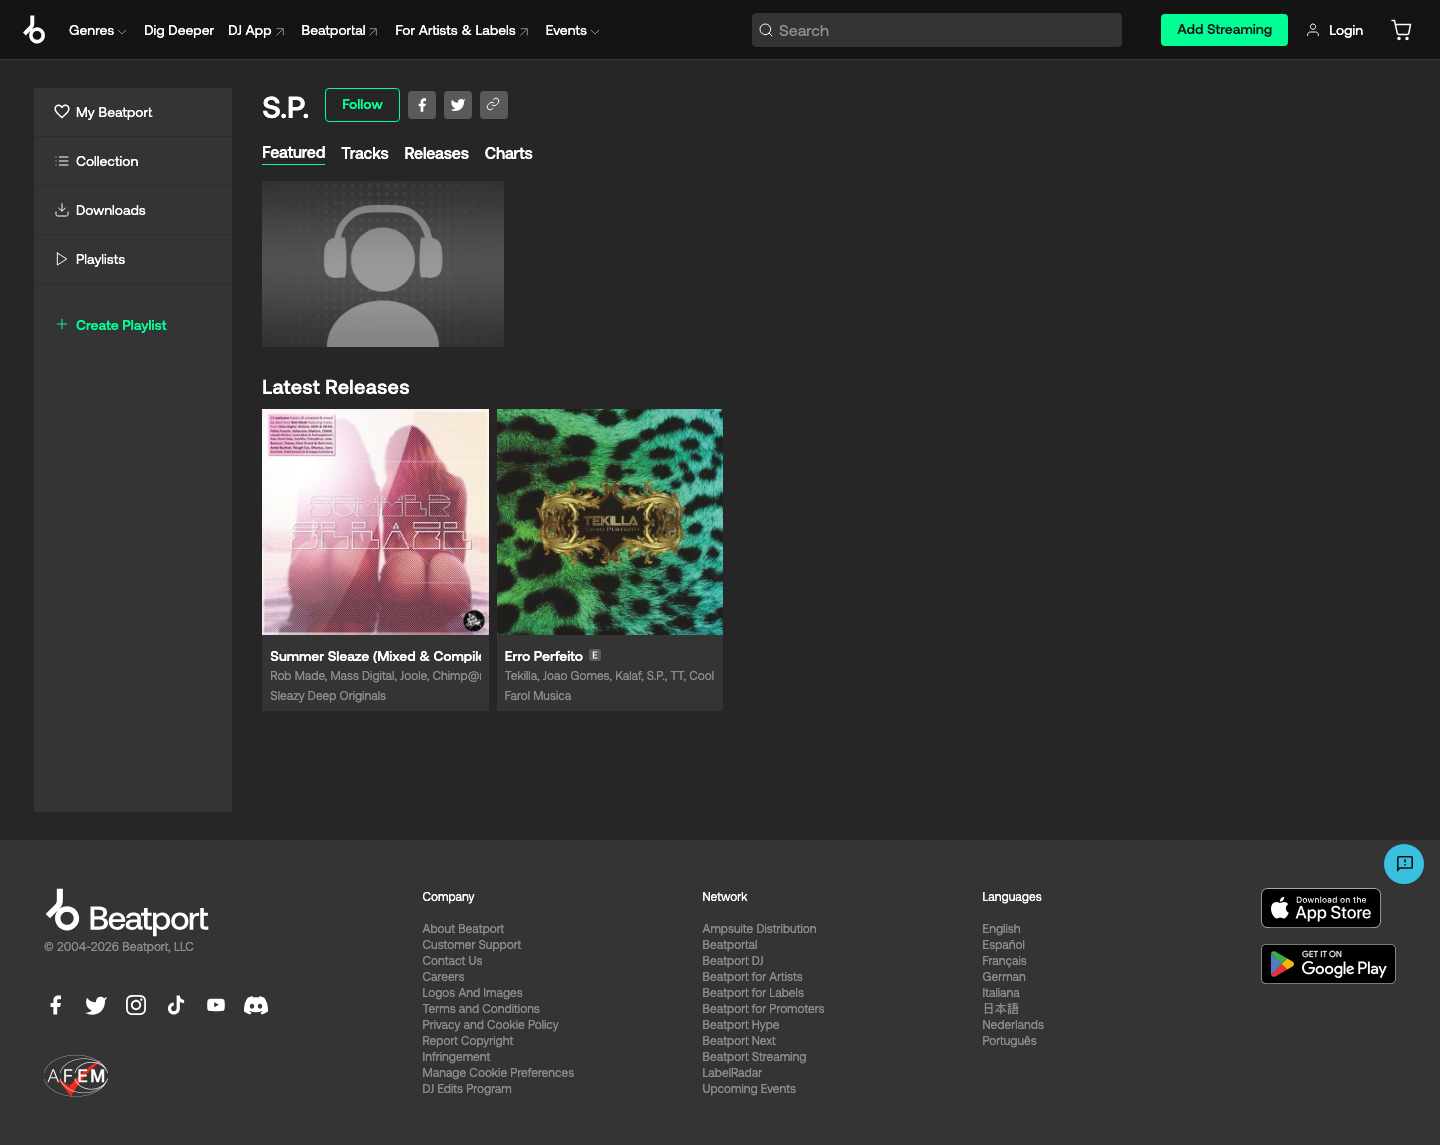Open Beatport's YouTube icon in footer
1440x1145 pixels.
pyautogui.click(x=216, y=1005)
